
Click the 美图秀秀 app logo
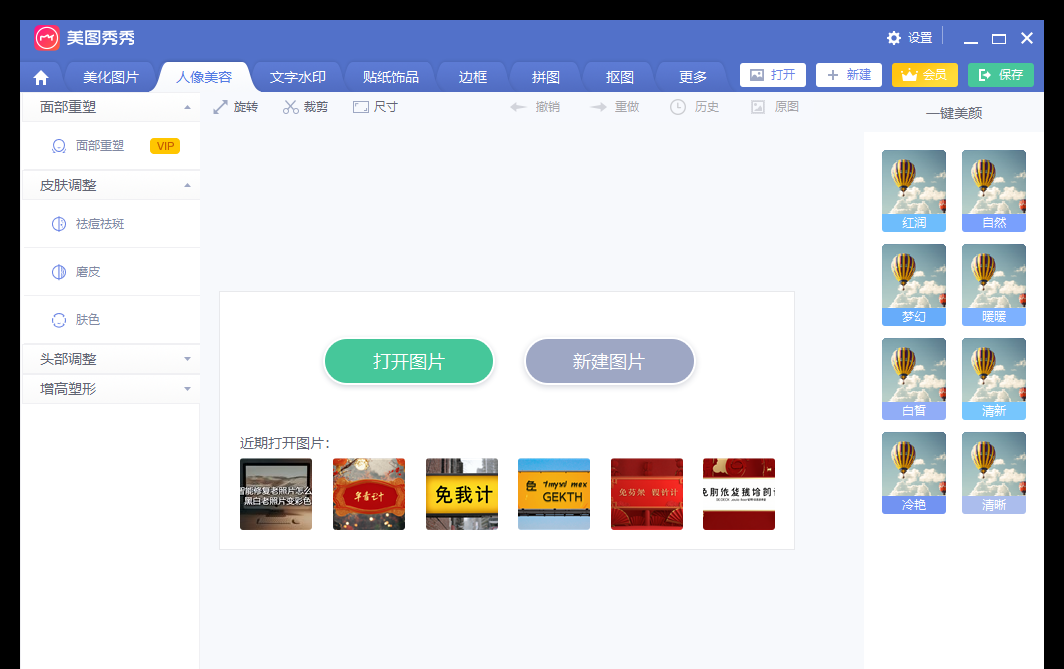(x=47, y=38)
